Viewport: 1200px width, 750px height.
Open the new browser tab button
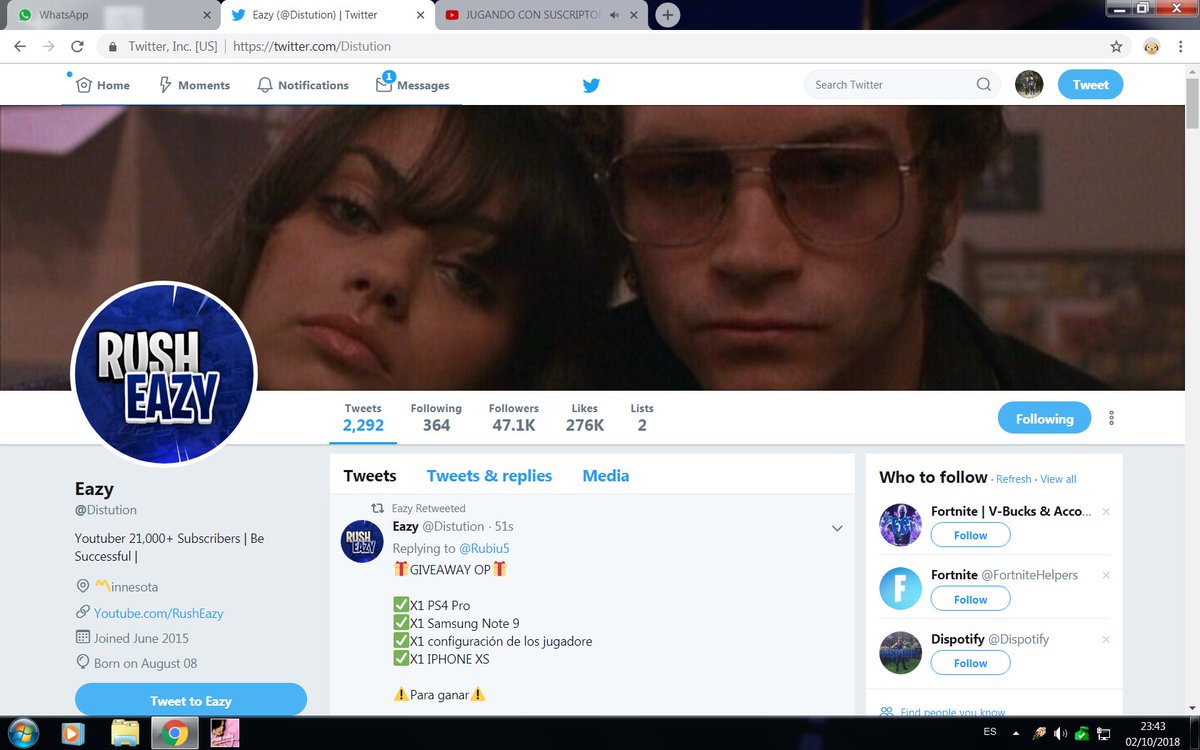pos(668,15)
